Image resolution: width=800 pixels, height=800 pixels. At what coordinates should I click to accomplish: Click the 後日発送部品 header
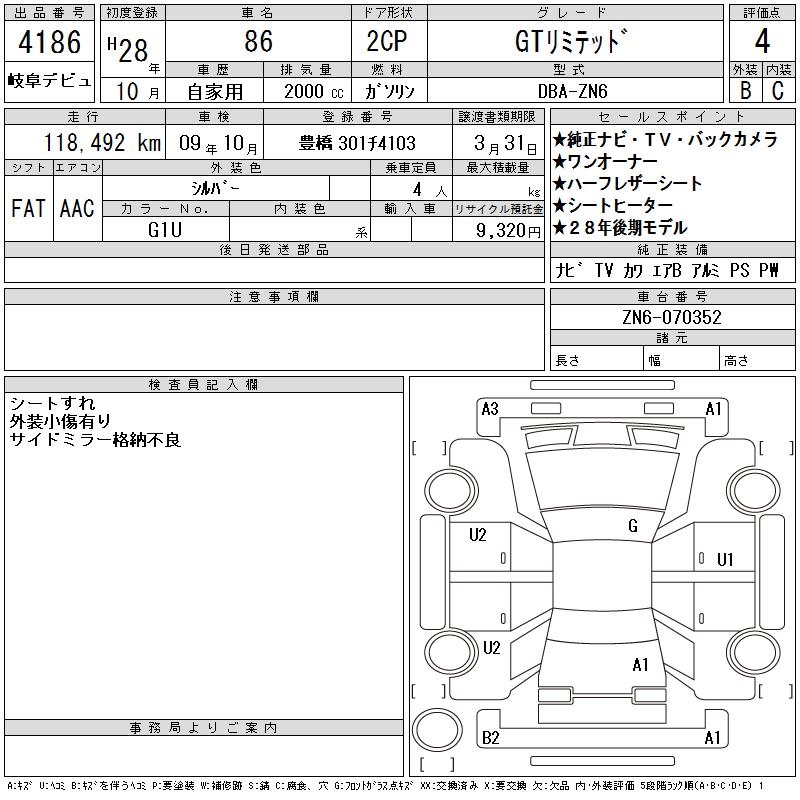[x=274, y=249]
